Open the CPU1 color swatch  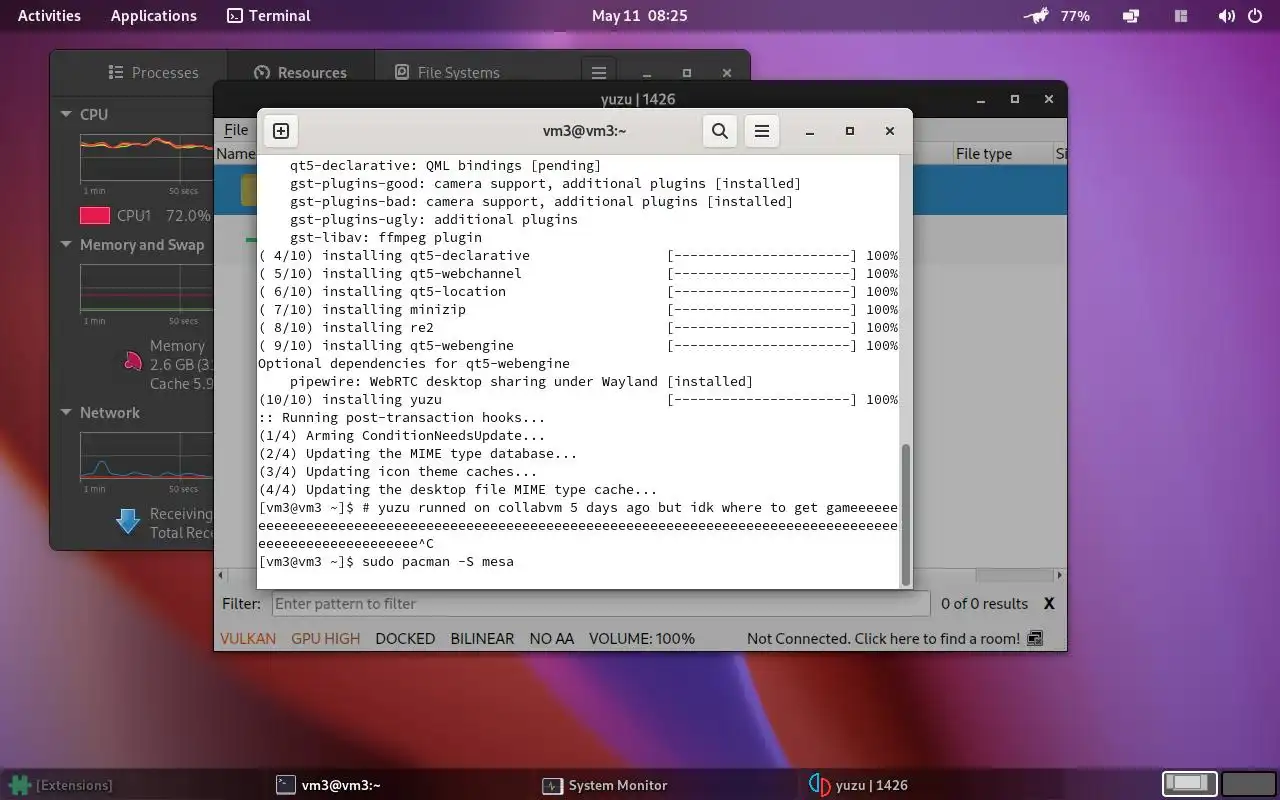[95, 215]
